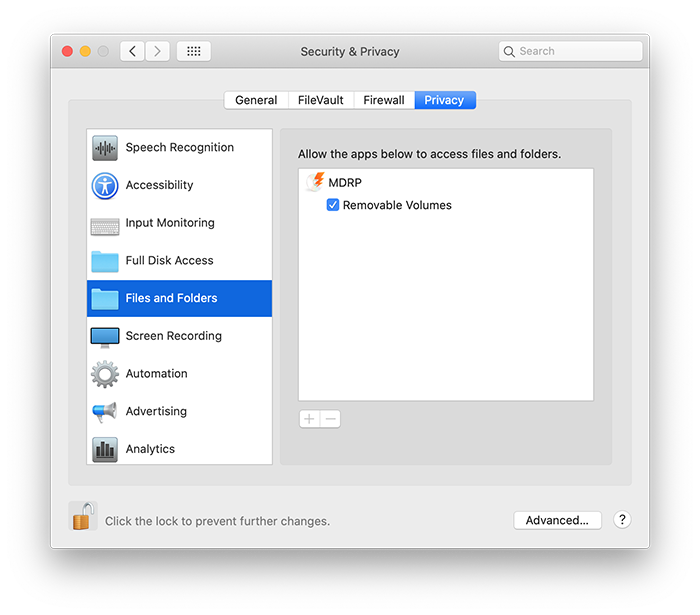
Task: Add an app with the plus button
Action: point(309,419)
